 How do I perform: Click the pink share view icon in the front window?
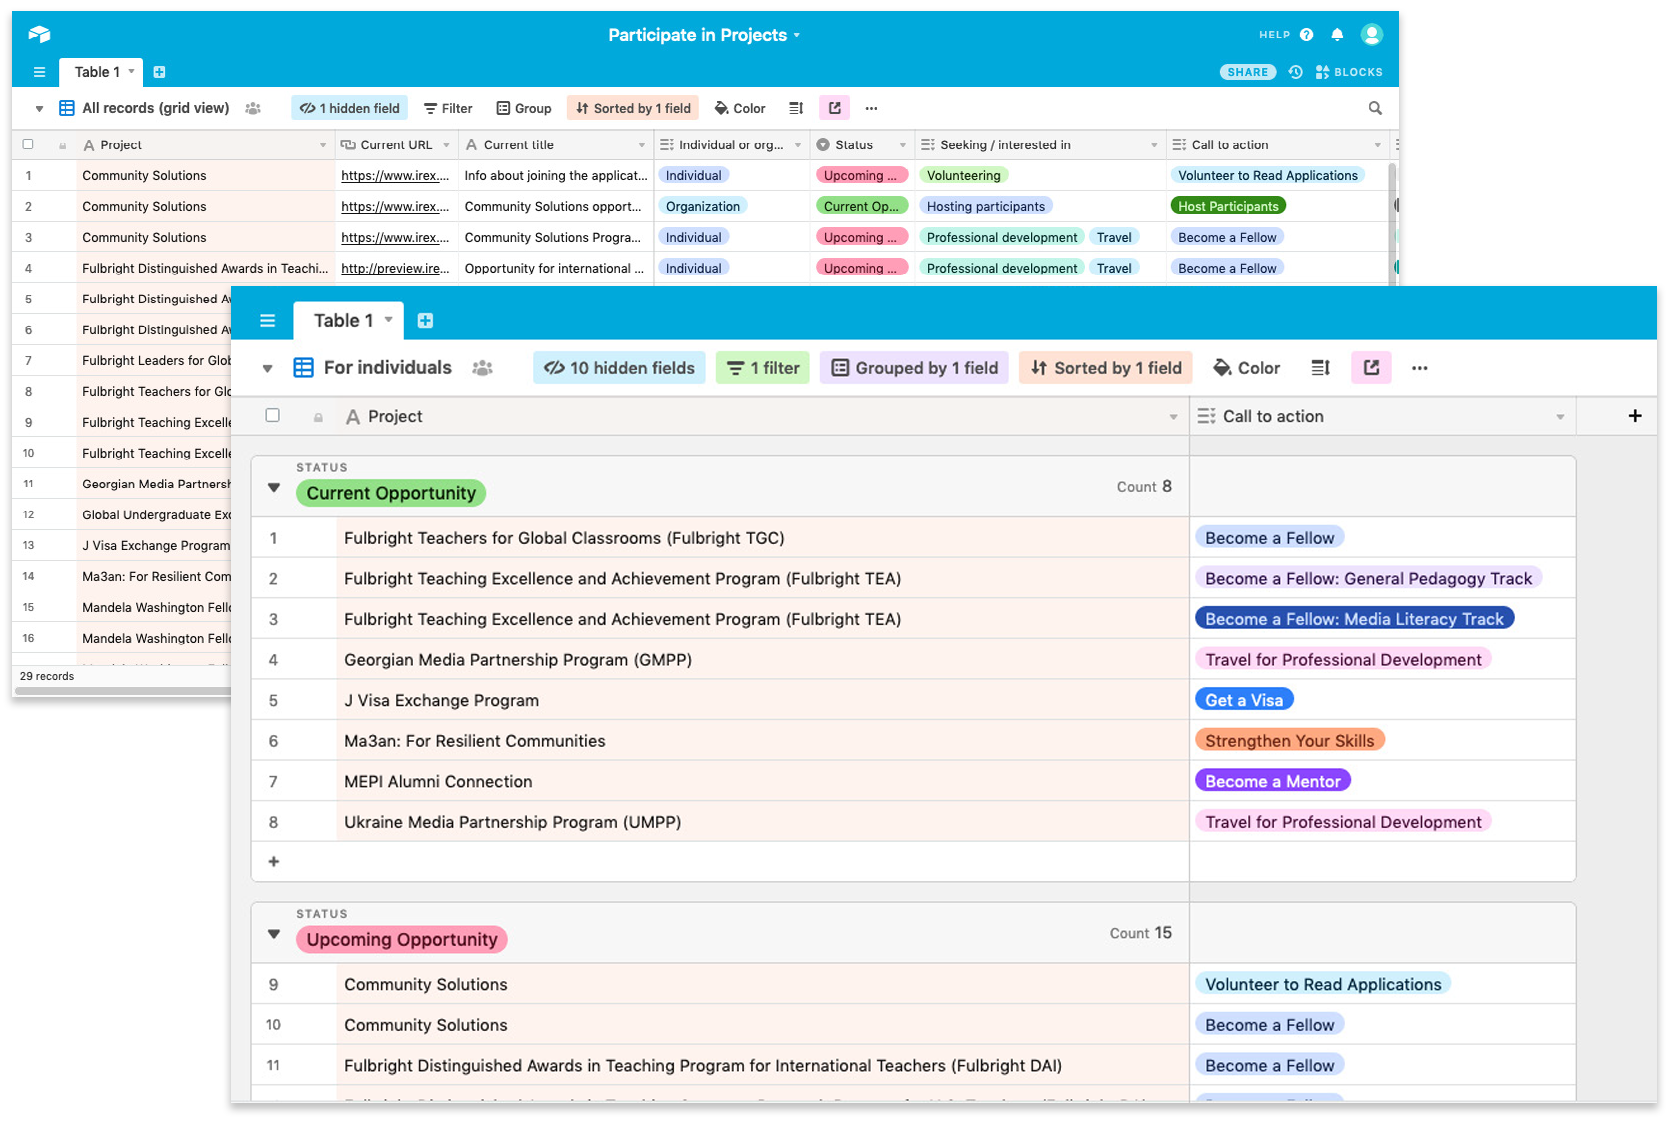coord(1371,368)
